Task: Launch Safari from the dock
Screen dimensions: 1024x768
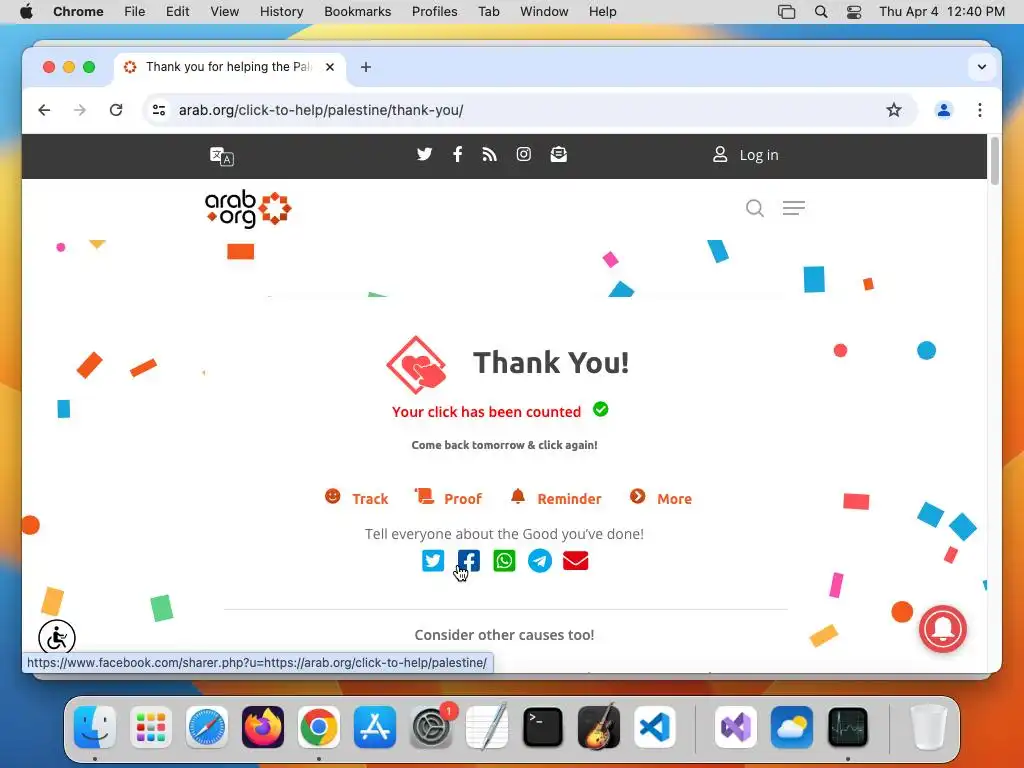Action: coord(207,726)
